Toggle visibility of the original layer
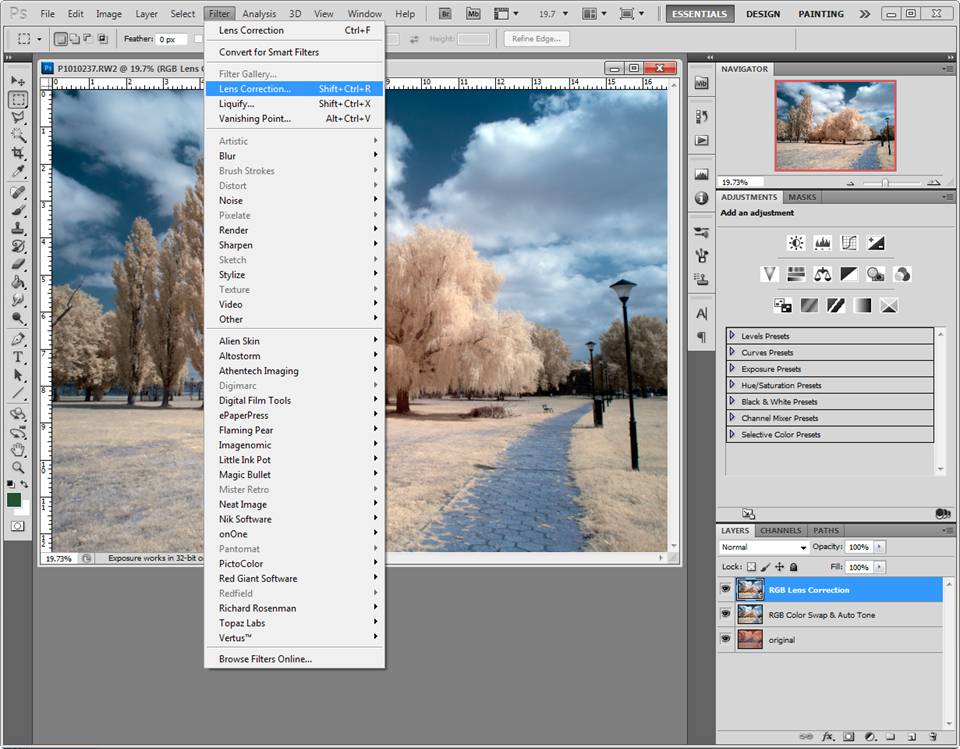 tap(726, 640)
